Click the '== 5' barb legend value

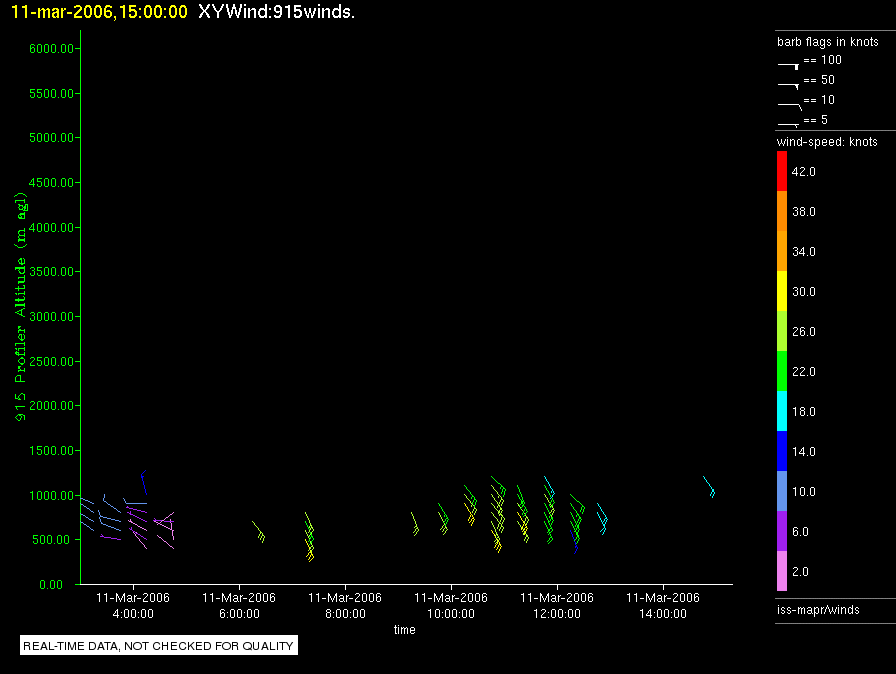point(815,120)
